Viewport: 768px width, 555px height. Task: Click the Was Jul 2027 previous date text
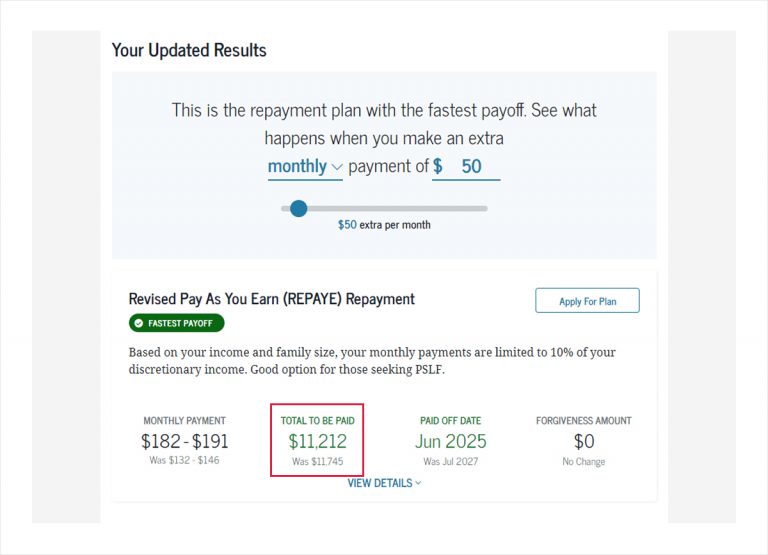click(451, 462)
